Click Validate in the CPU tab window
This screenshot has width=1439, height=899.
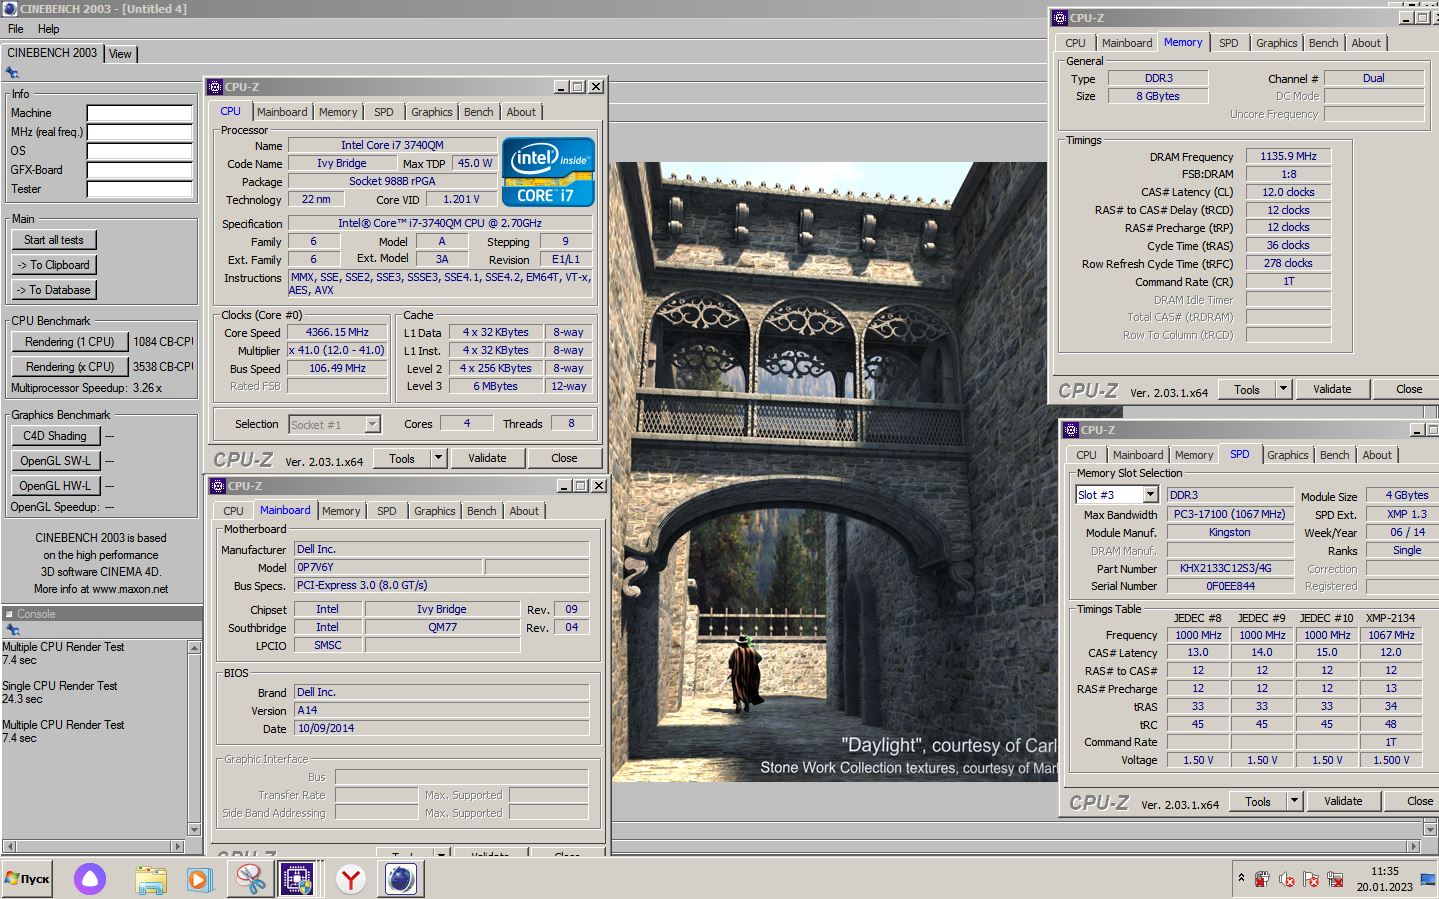click(487, 458)
